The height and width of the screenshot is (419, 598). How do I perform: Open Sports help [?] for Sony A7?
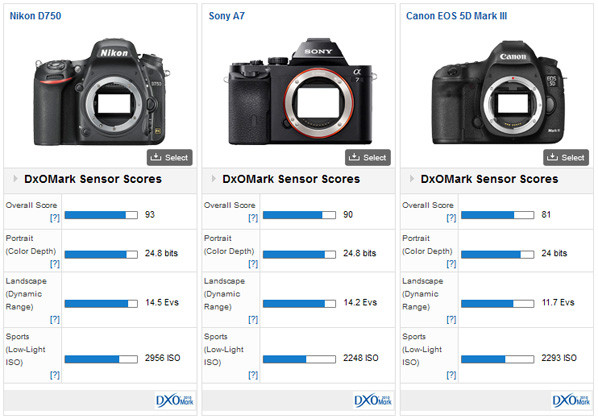coord(253,375)
